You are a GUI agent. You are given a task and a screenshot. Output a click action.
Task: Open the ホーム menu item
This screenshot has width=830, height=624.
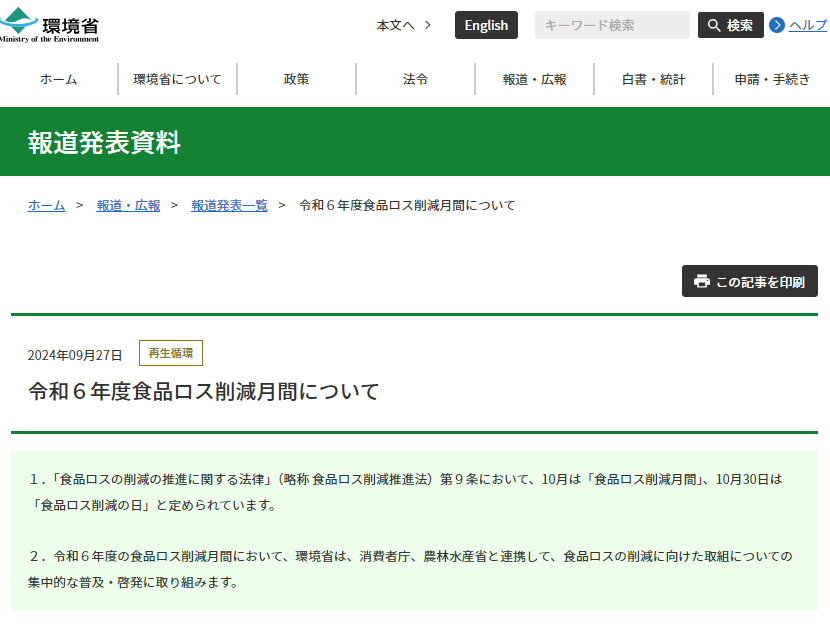pyautogui.click(x=59, y=79)
